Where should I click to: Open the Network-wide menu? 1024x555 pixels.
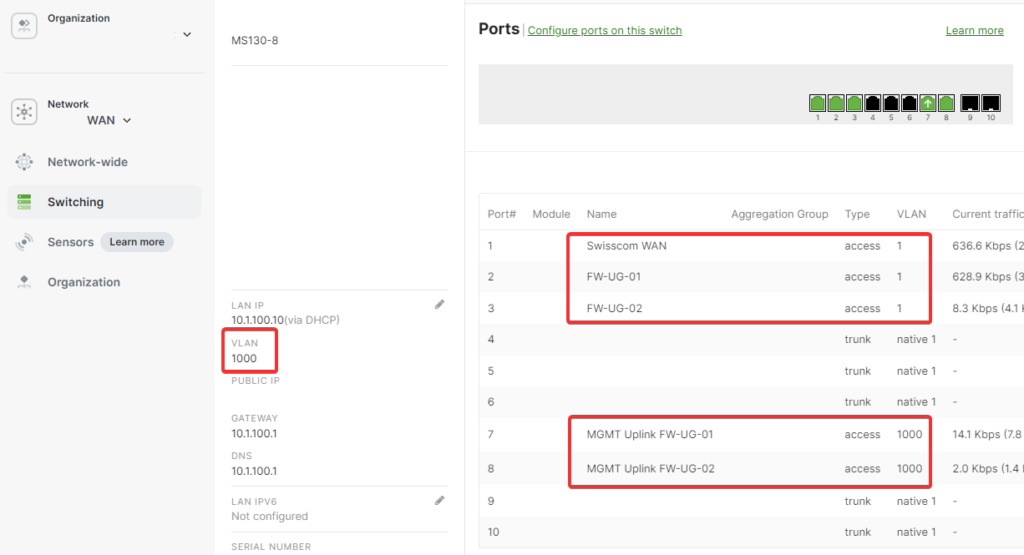click(x=87, y=162)
